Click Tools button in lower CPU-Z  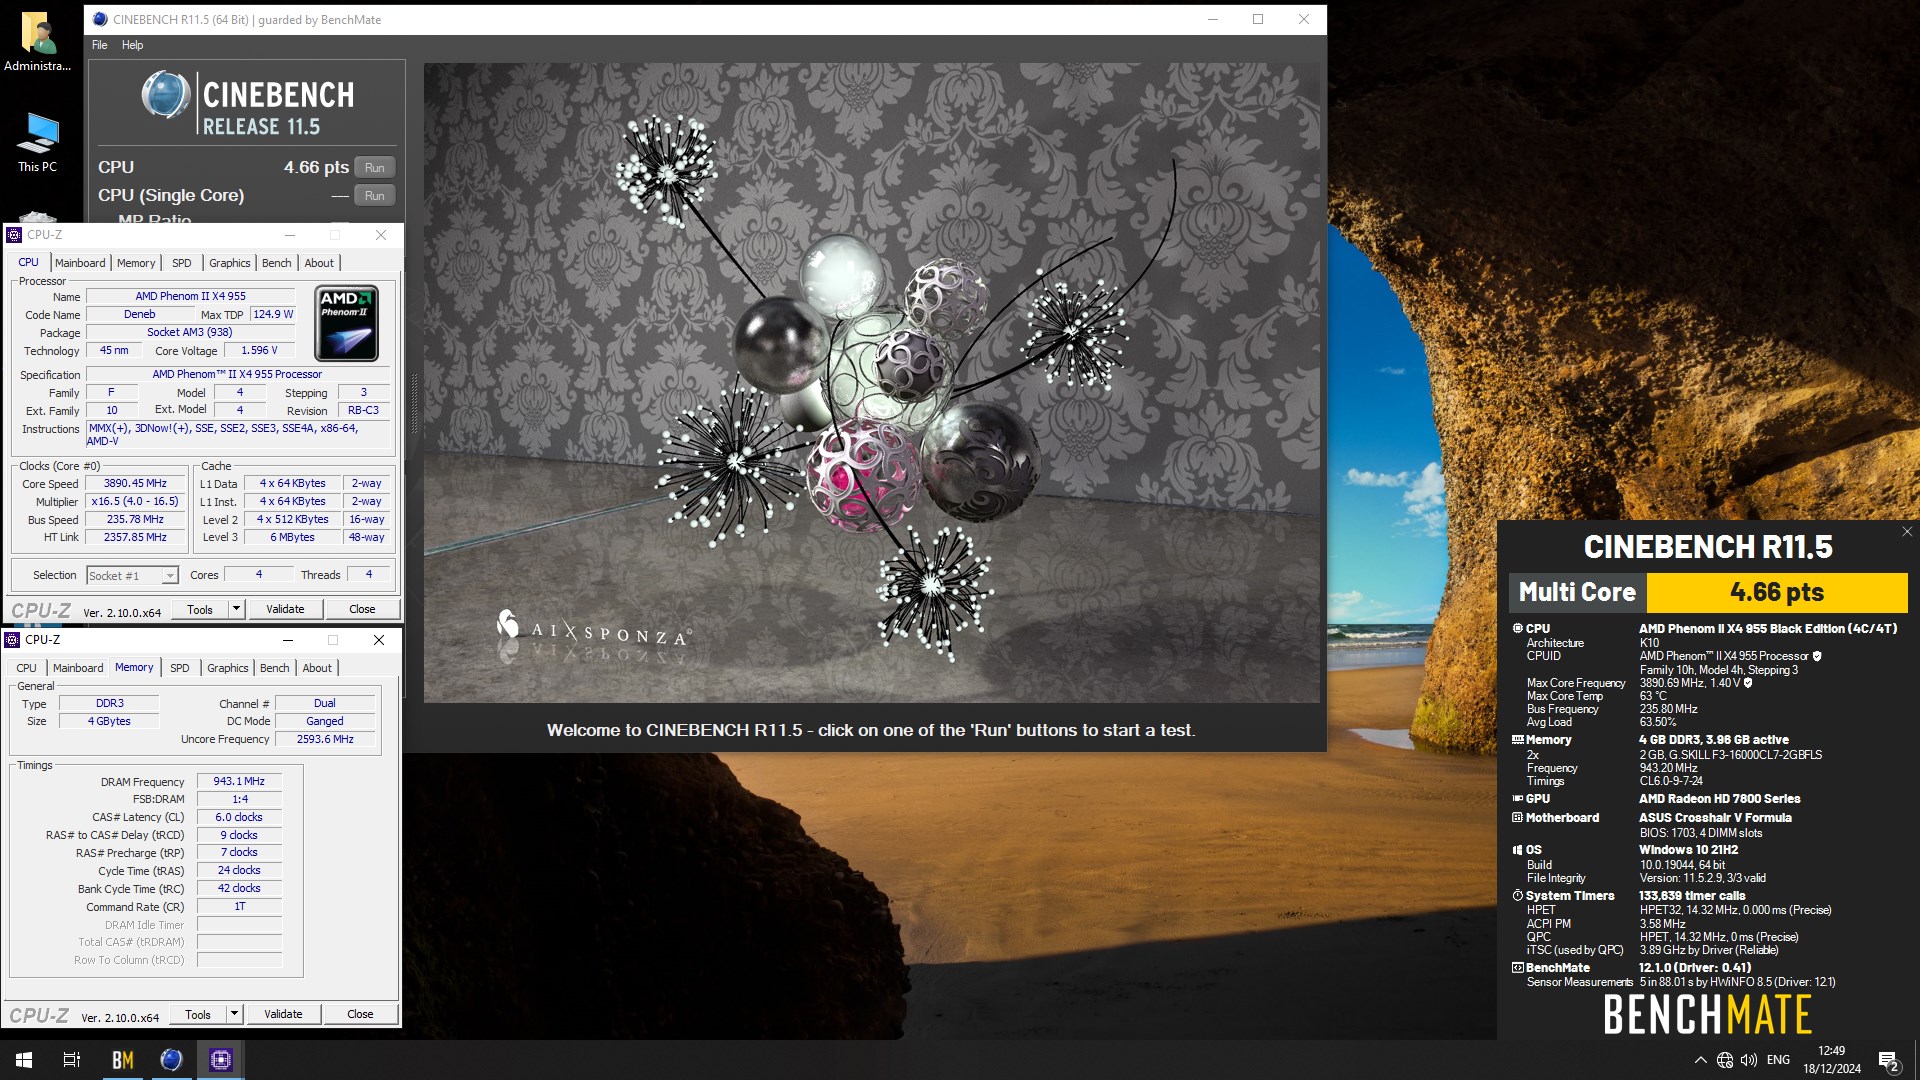click(x=198, y=1014)
